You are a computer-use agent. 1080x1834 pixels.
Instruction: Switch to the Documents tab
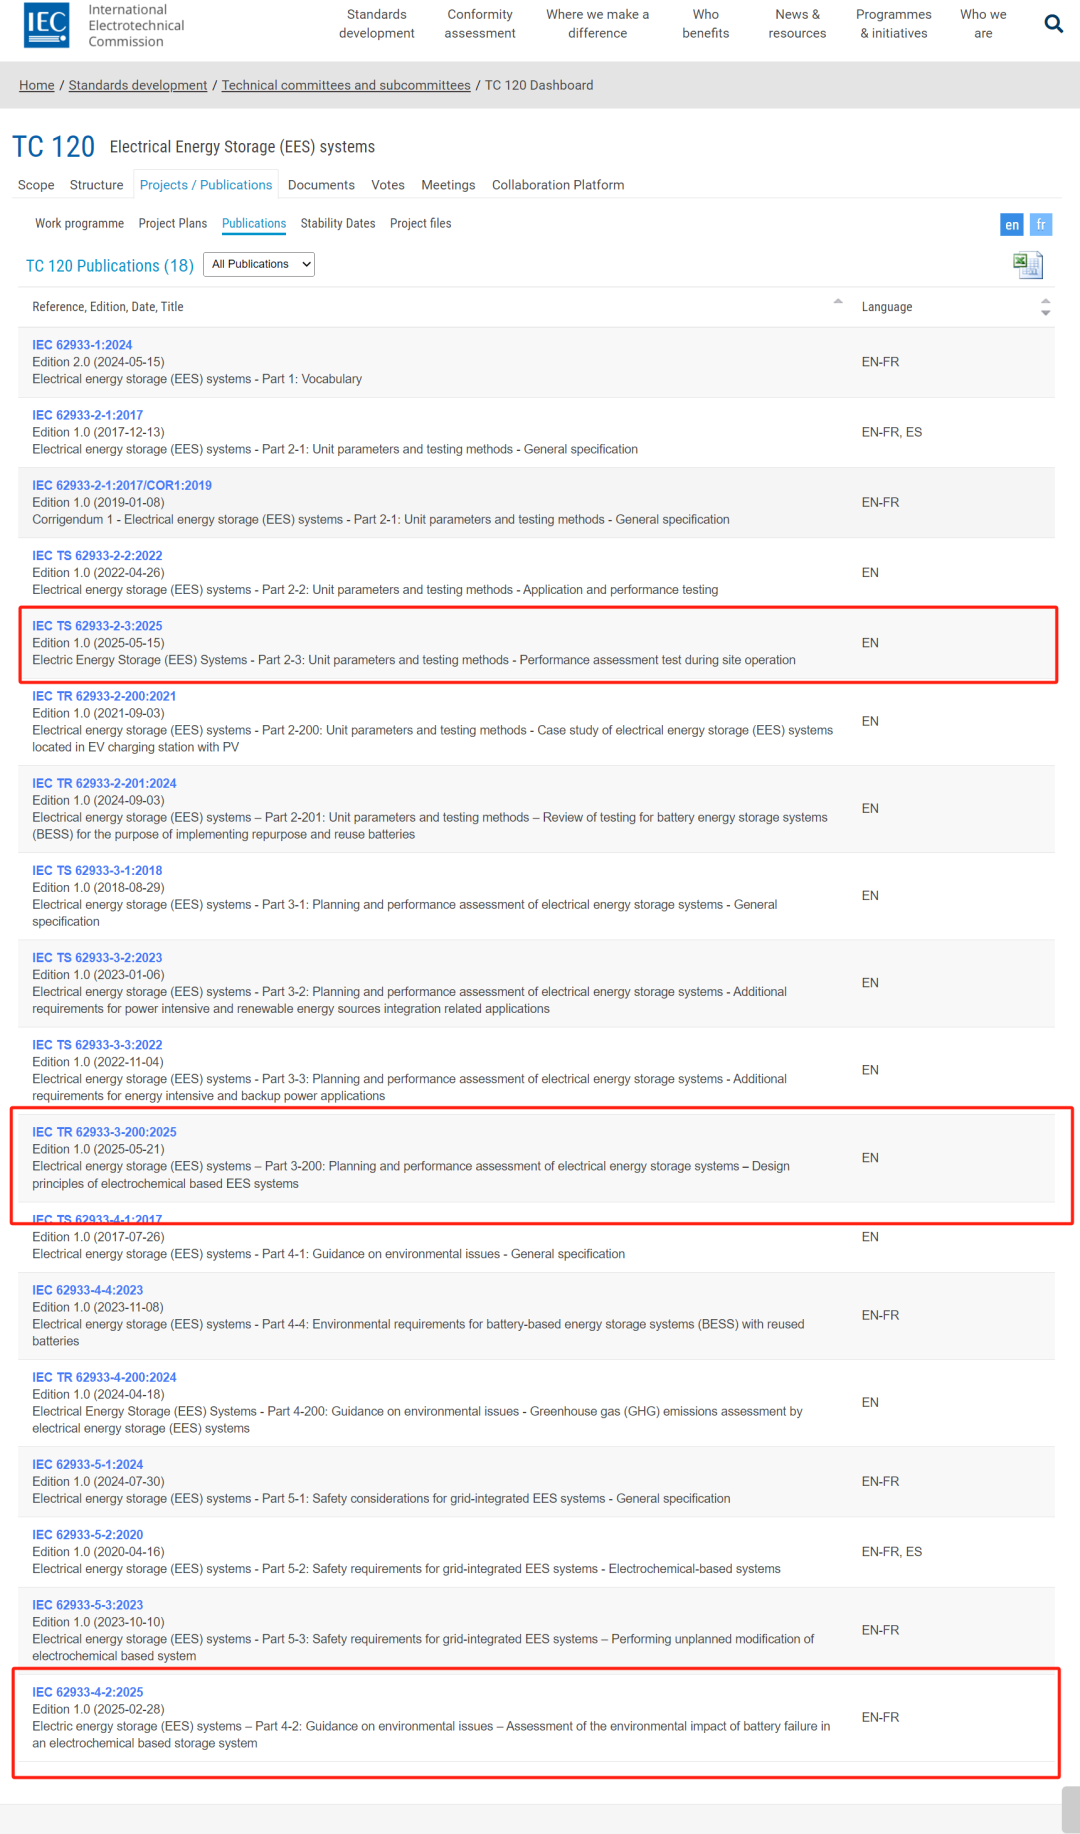pyautogui.click(x=321, y=185)
